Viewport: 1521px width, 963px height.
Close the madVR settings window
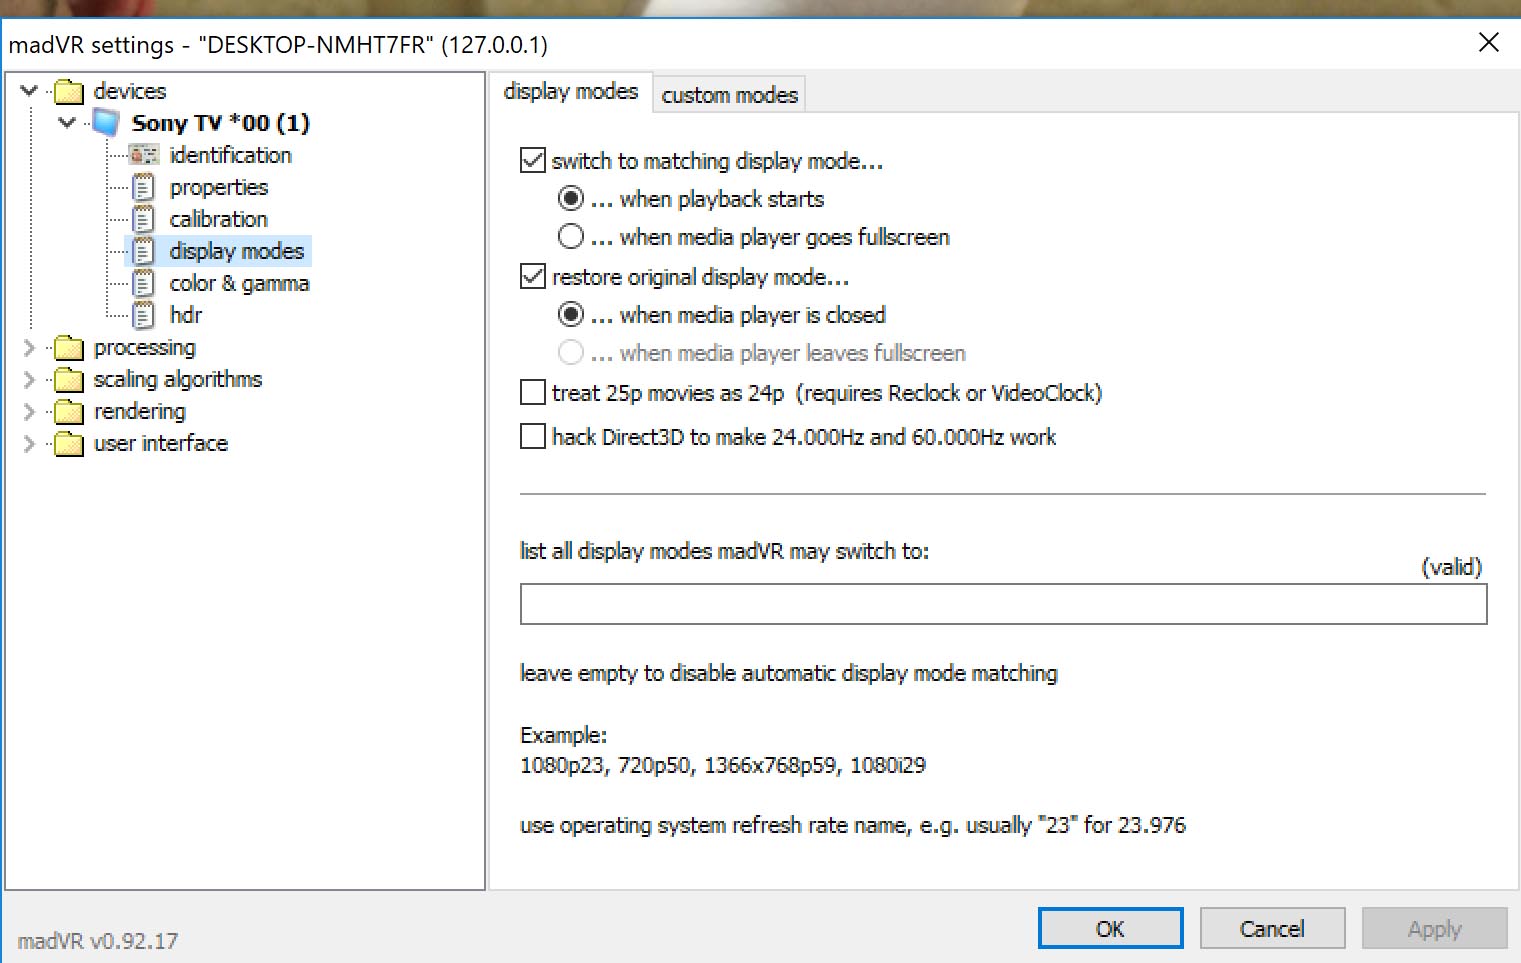1488,42
